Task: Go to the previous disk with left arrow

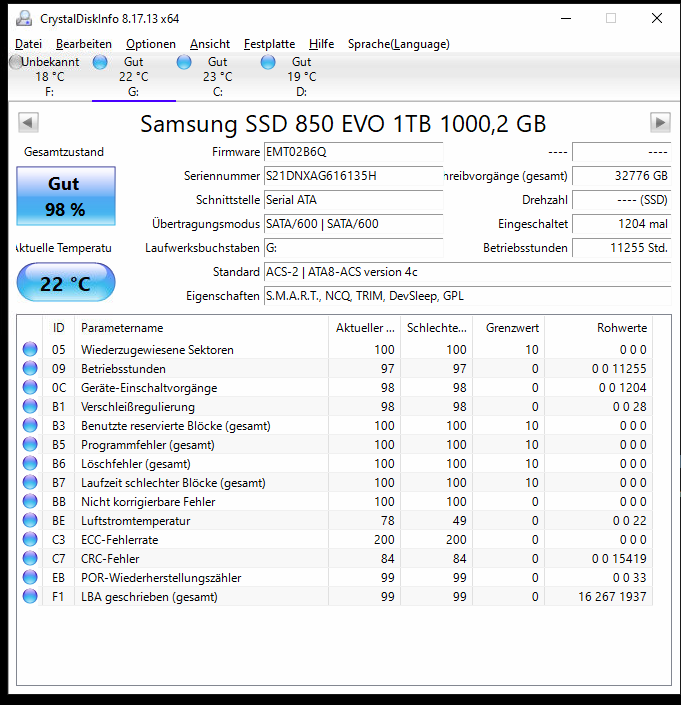Action: tap(28, 123)
